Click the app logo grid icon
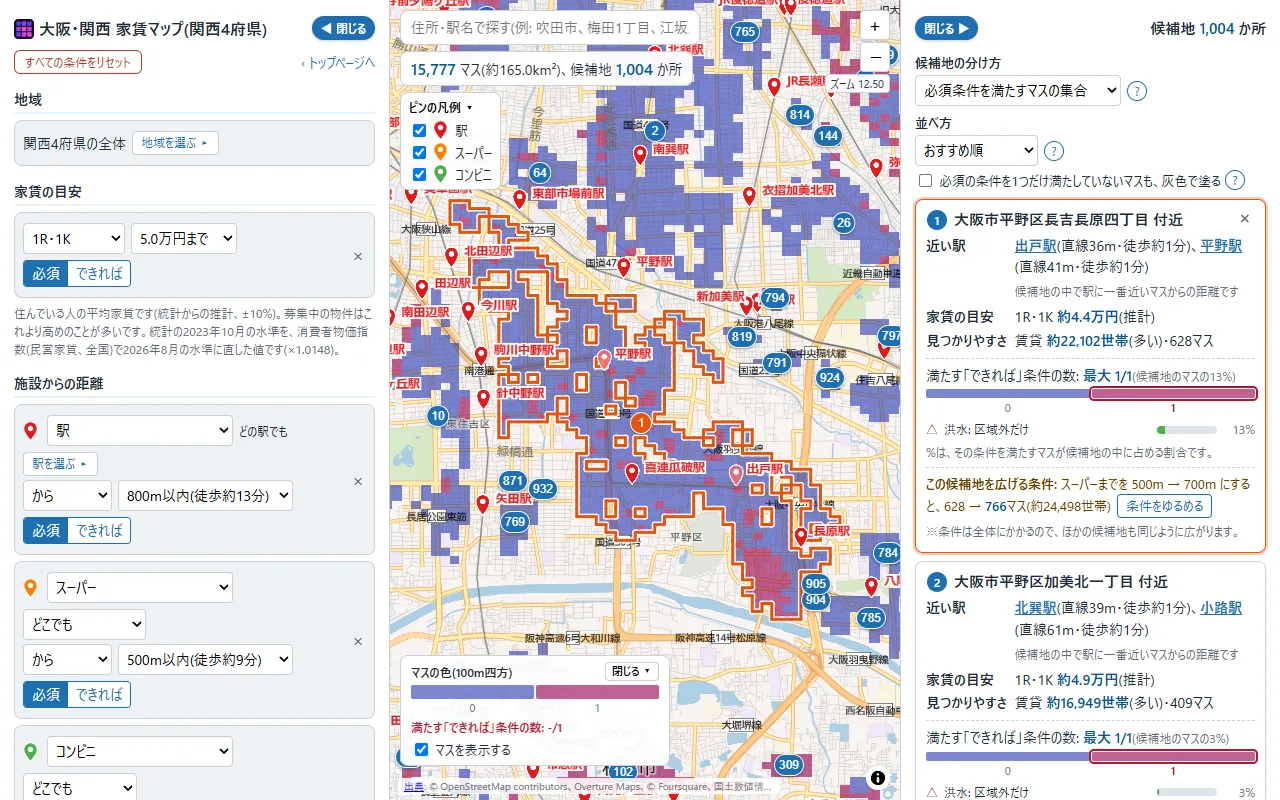The width and height of the screenshot is (1280, 800). (24, 29)
